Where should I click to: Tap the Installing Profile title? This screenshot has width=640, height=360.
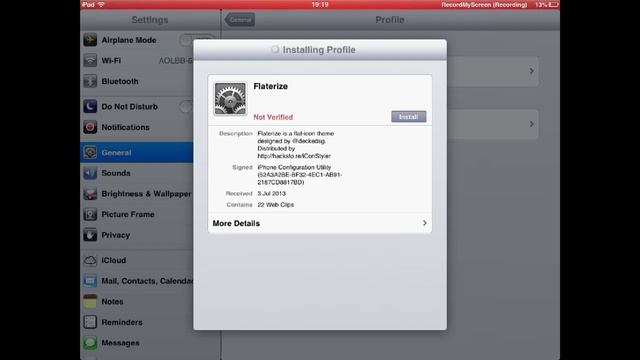[319, 50]
